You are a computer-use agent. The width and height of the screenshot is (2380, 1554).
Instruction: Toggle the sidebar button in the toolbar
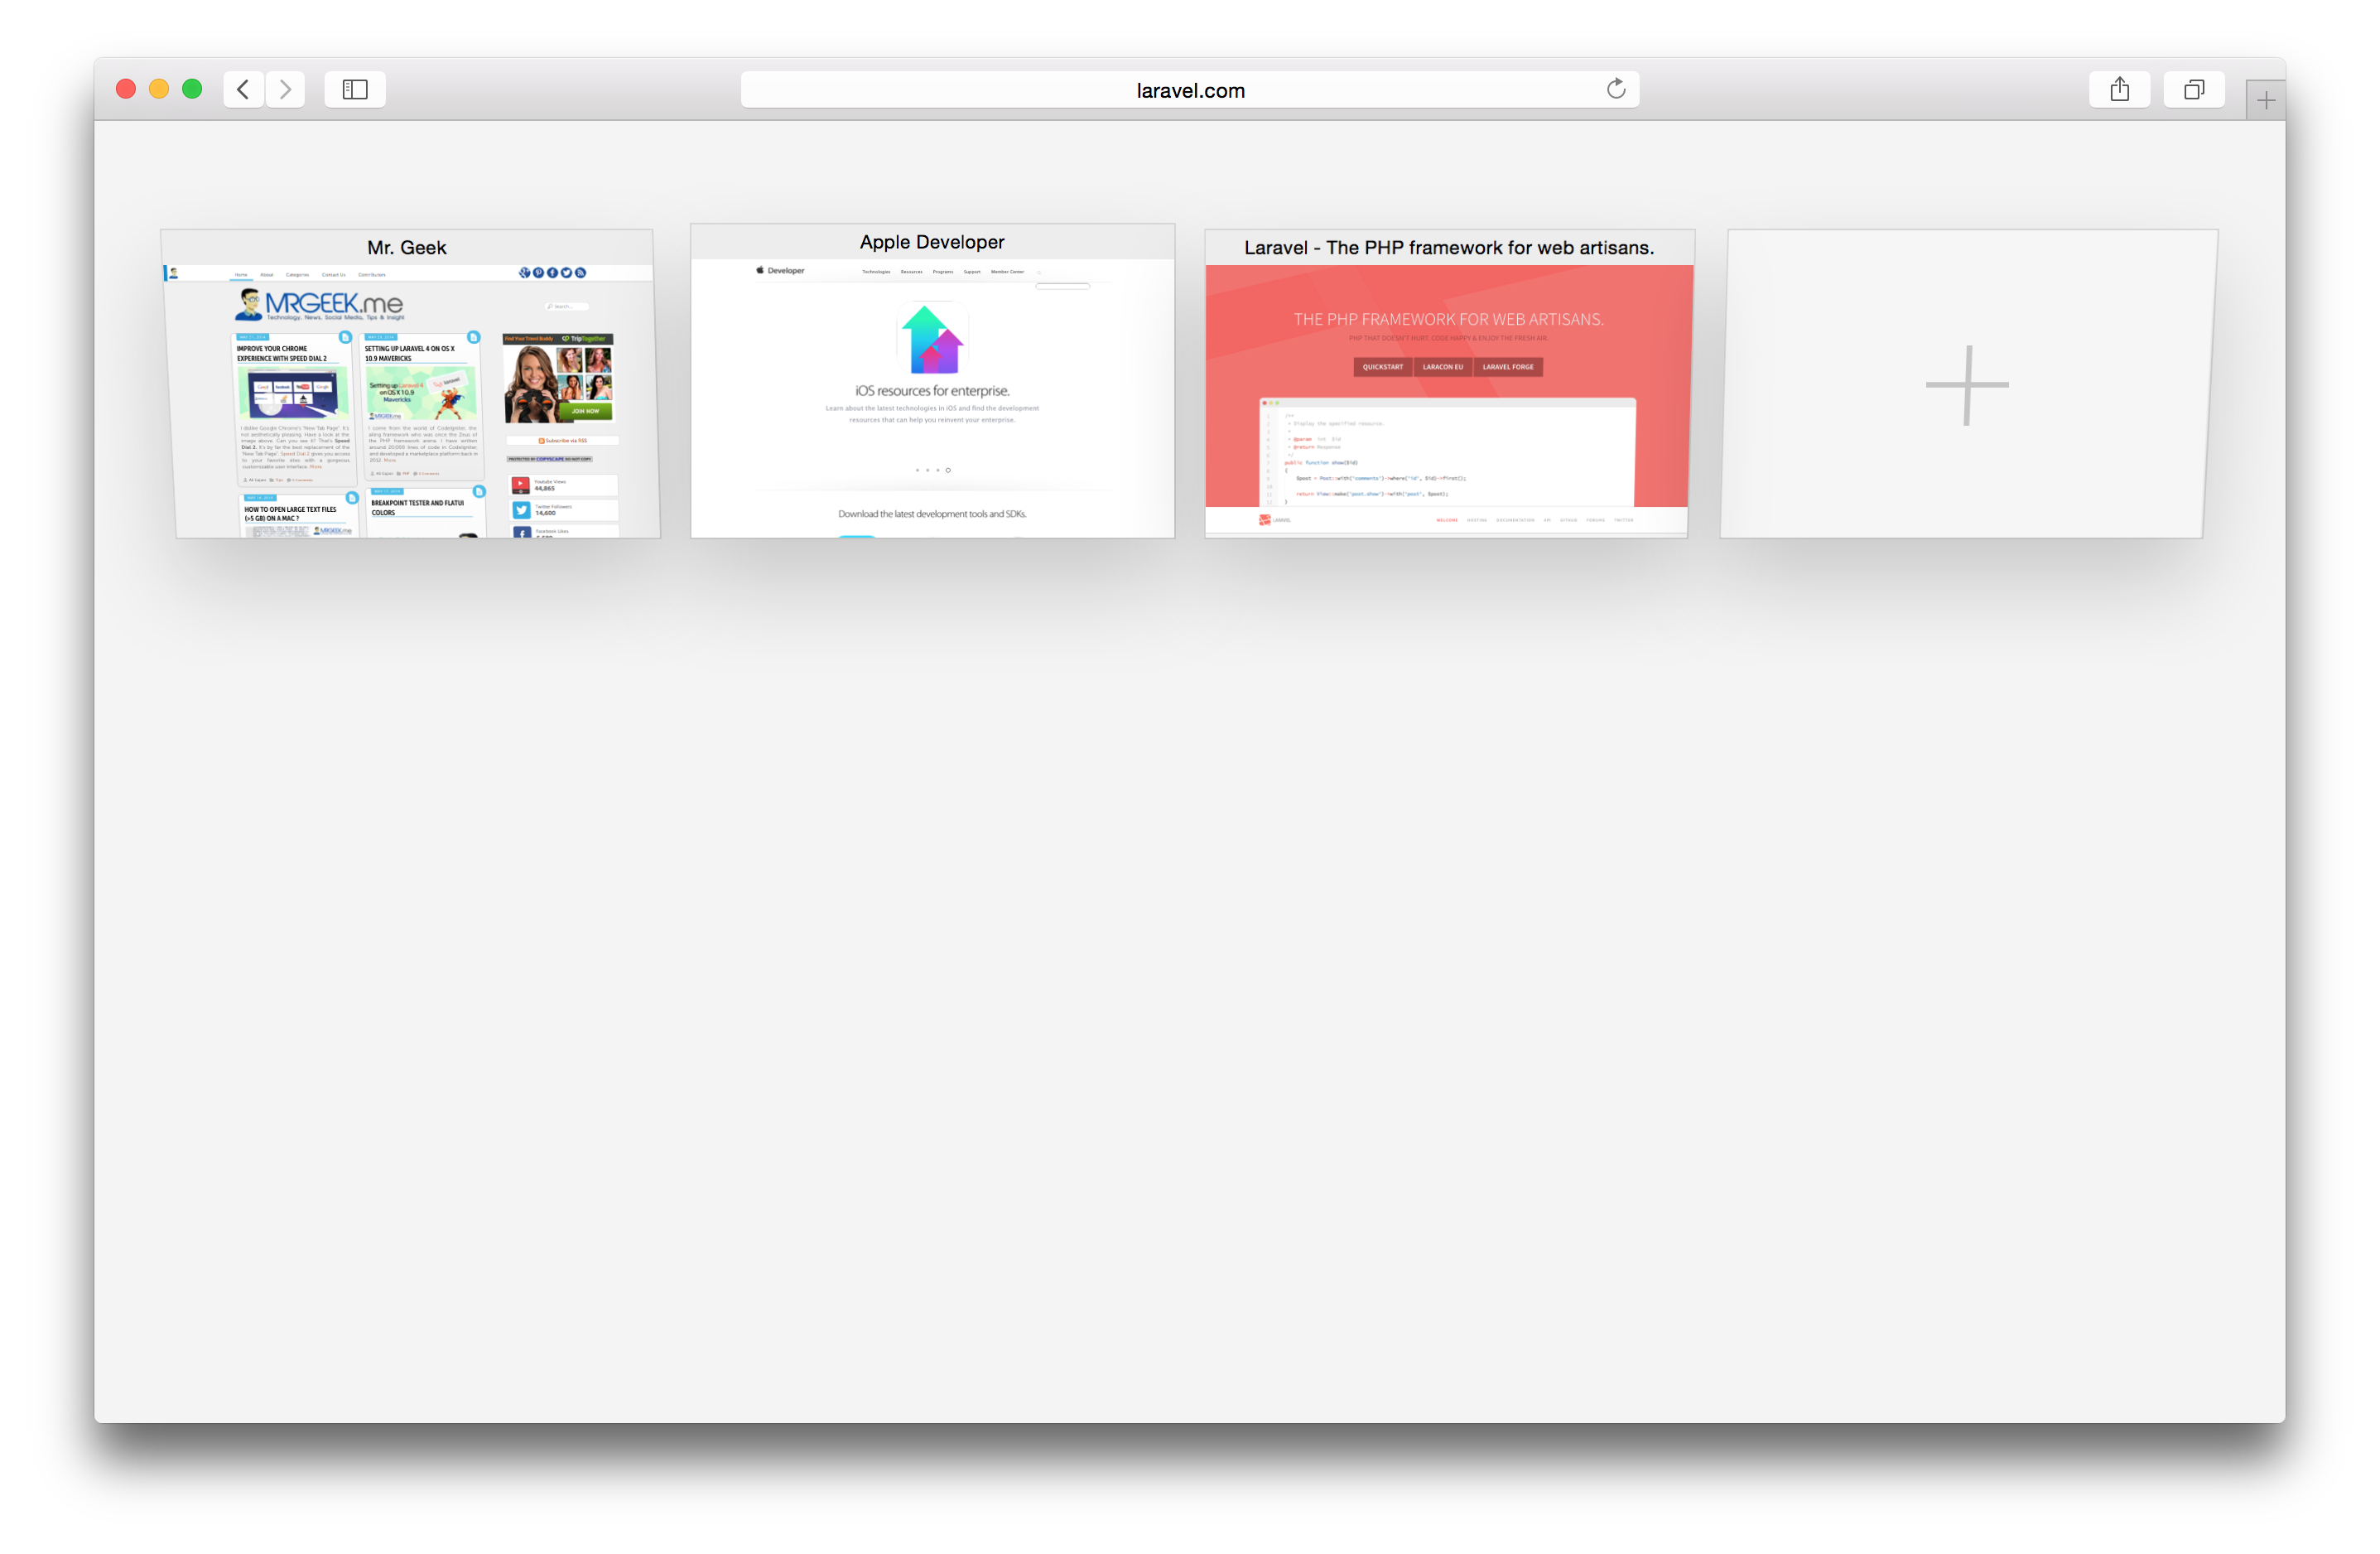[355, 89]
